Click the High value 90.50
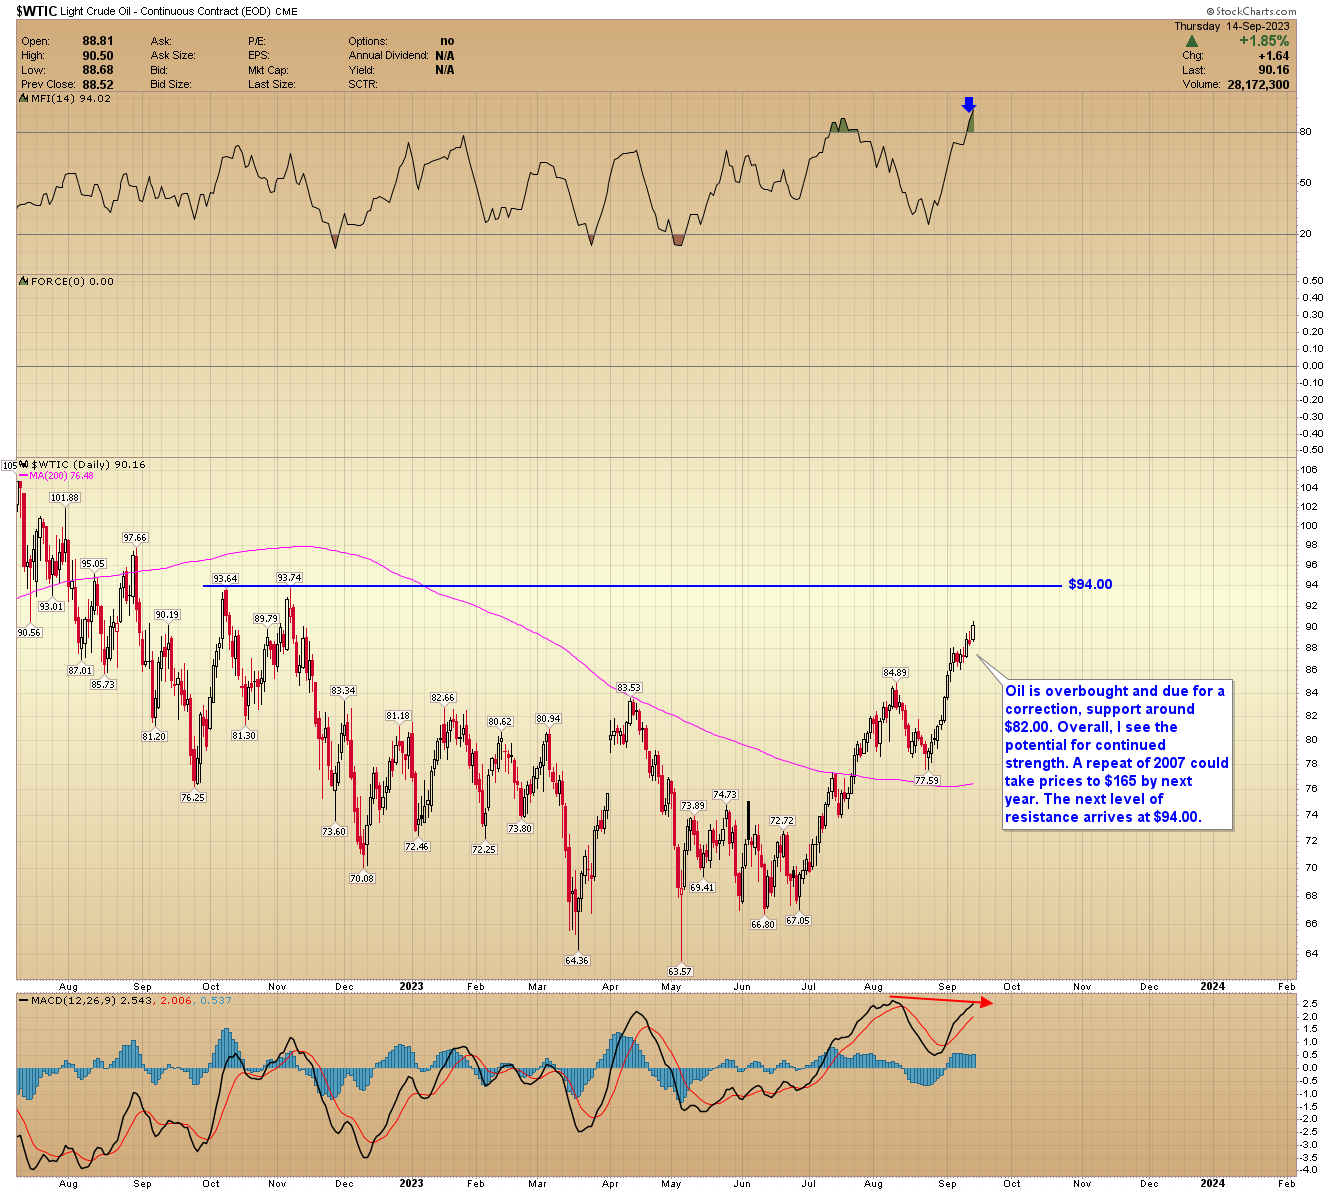The height and width of the screenshot is (1192, 1340). click(x=97, y=56)
